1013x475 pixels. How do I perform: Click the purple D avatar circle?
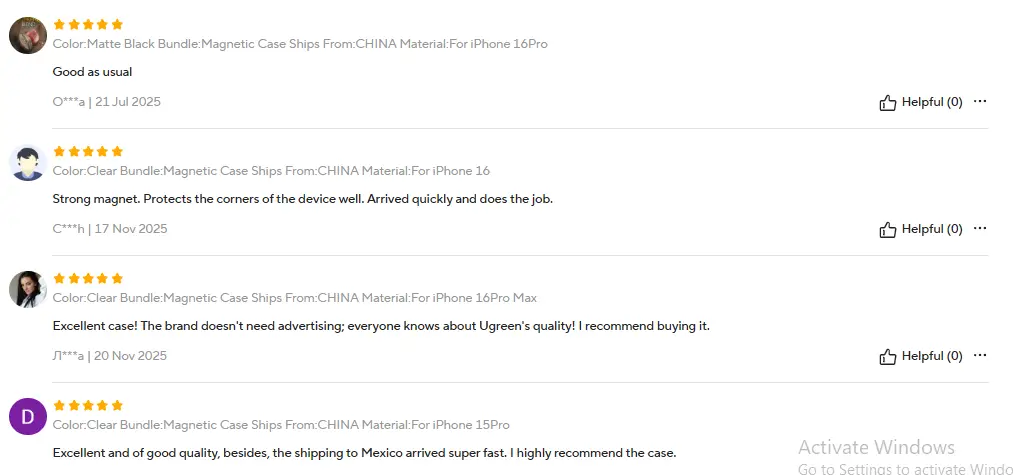coord(28,416)
